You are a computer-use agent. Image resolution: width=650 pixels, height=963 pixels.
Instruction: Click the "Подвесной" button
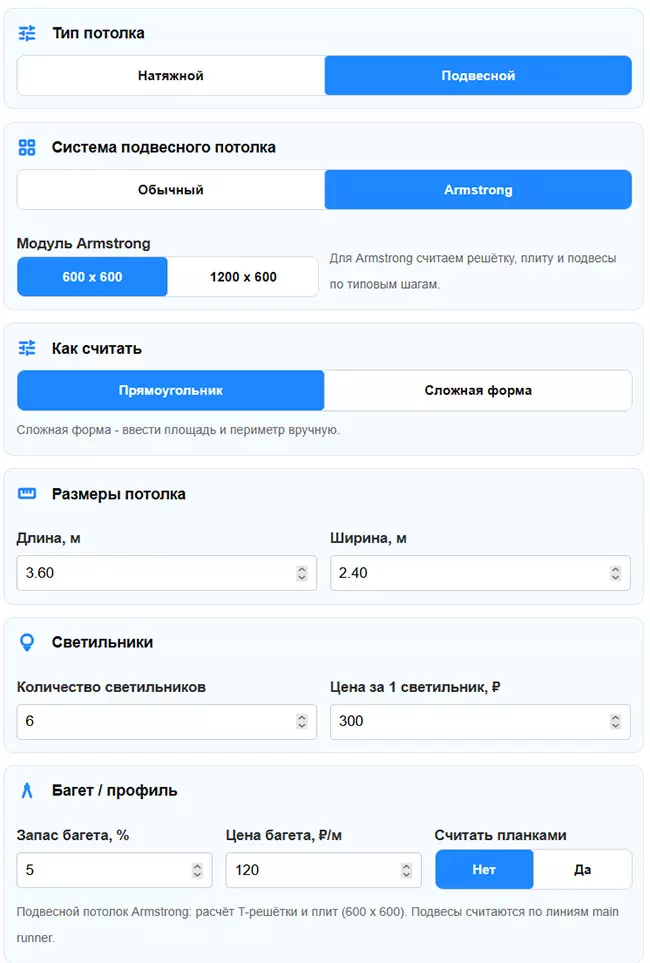pos(478,75)
